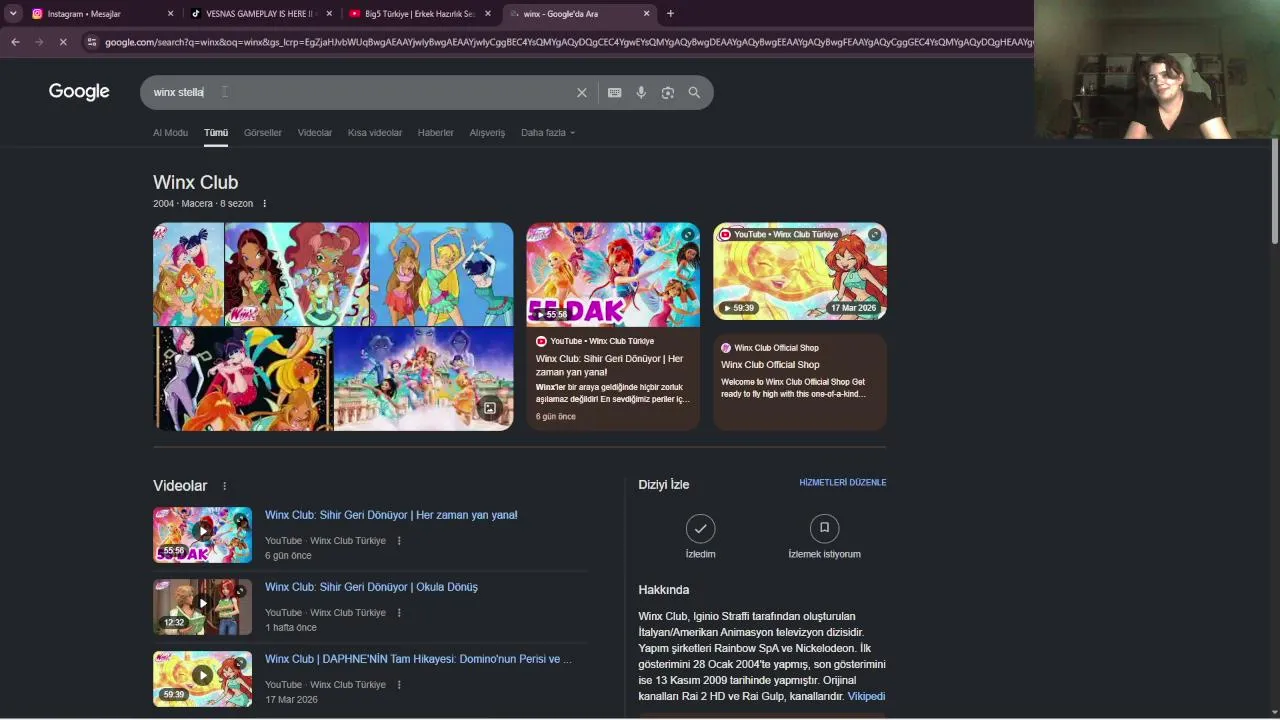The image size is (1280, 720).
Task: Start voice search with microphone
Action: (x=641, y=93)
